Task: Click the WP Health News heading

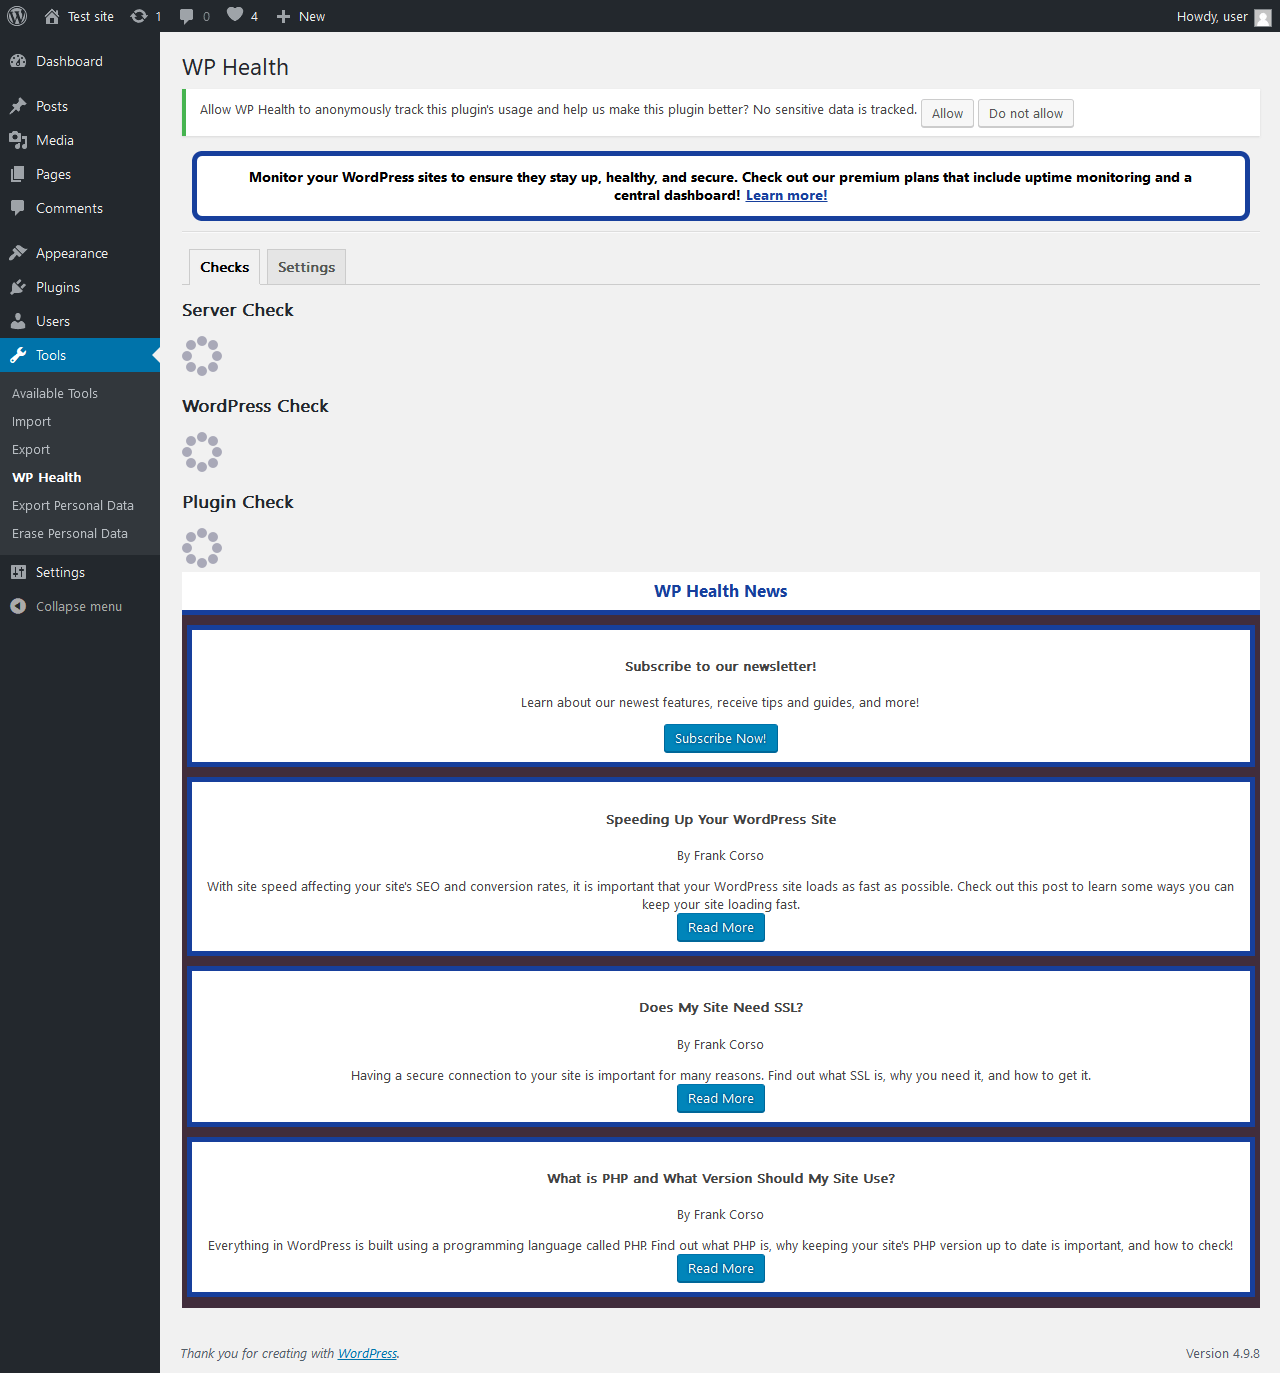Action: pyautogui.click(x=721, y=591)
